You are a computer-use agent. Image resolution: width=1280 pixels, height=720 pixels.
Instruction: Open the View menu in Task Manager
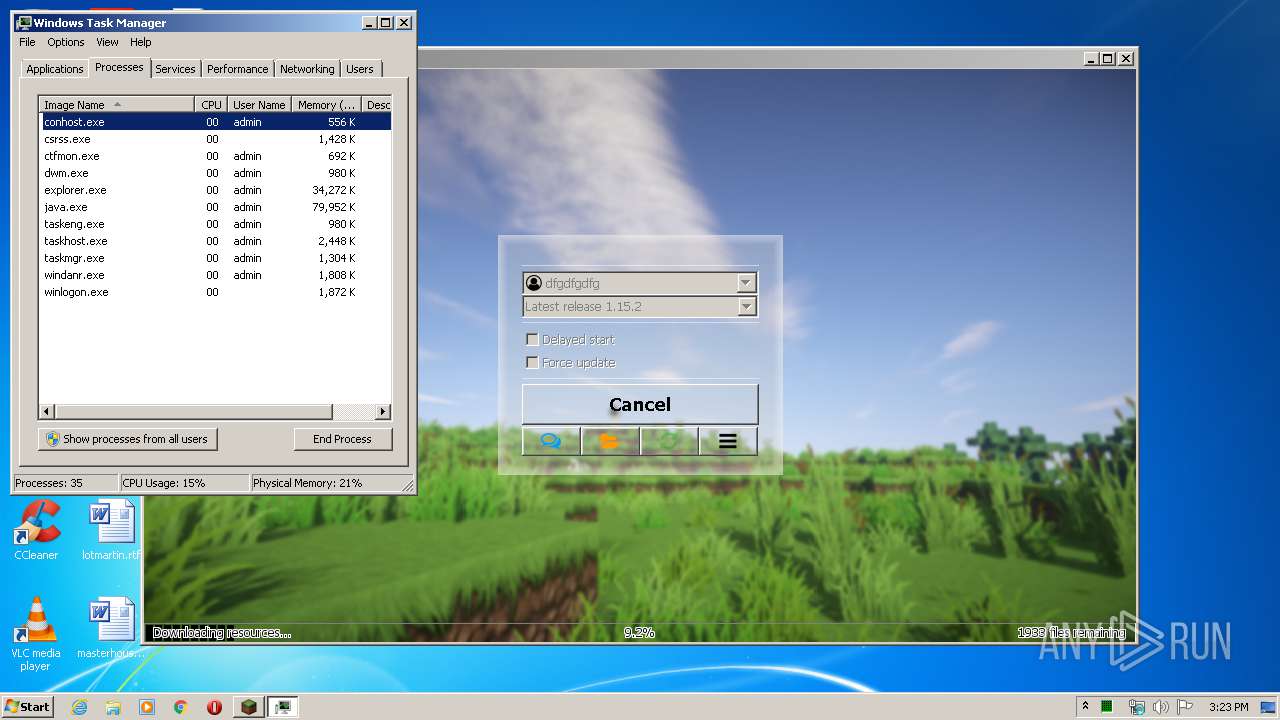(107, 42)
